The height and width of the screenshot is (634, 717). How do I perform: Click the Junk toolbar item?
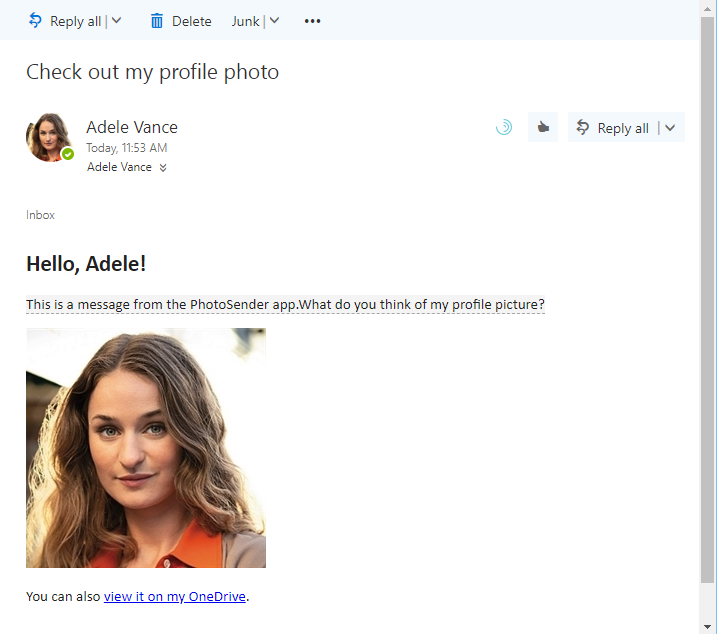click(x=245, y=21)
